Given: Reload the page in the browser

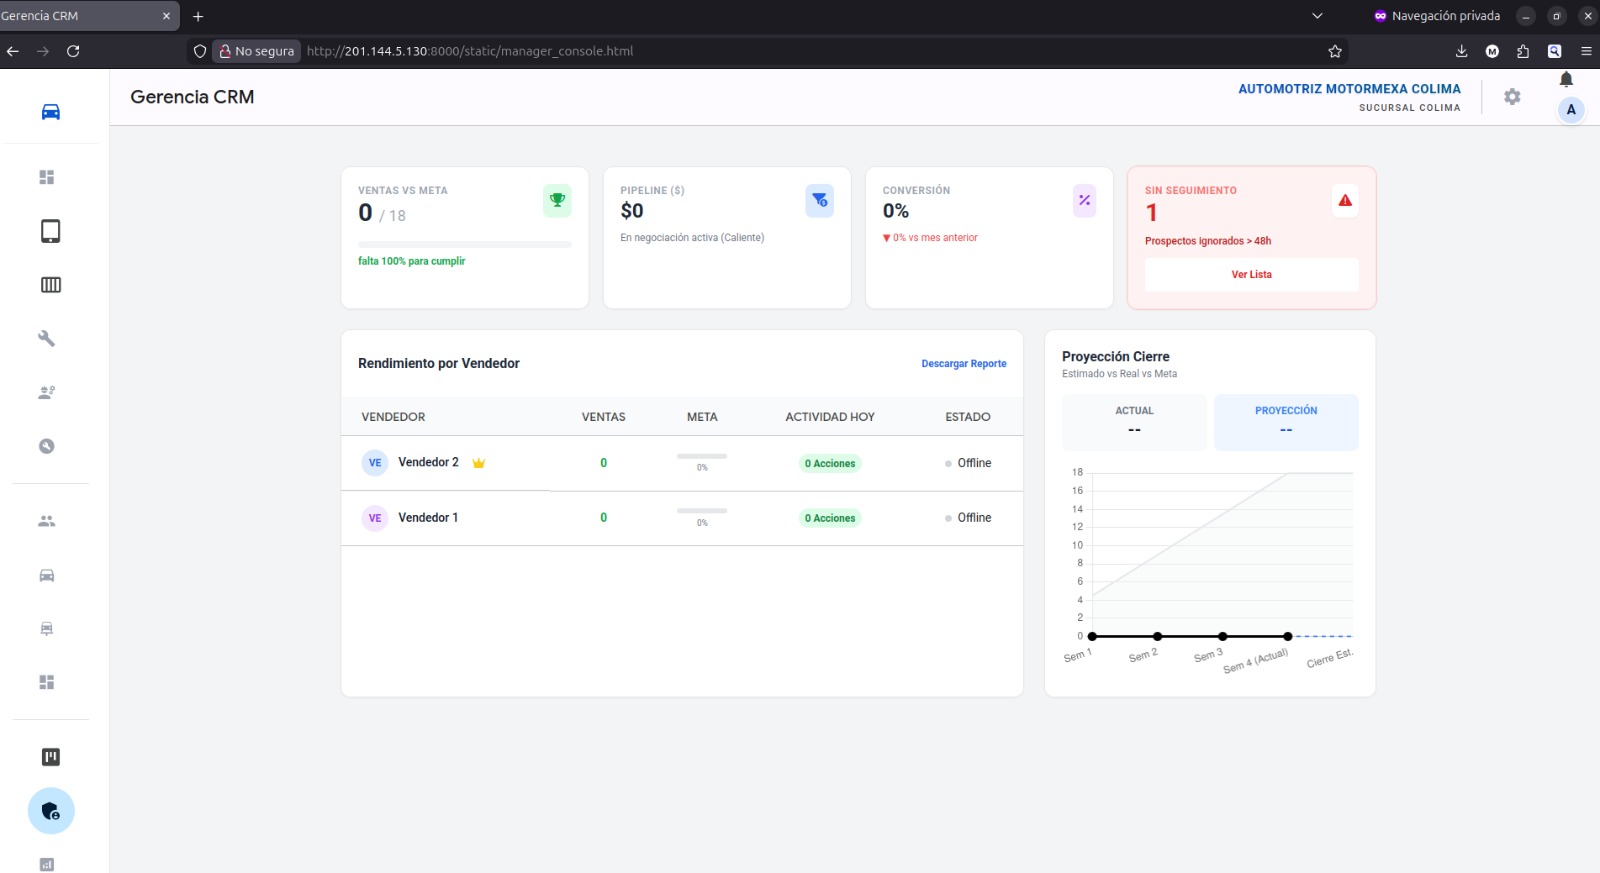Looking at the screenshot, I should pyautogui.click(x=73, y=51).
